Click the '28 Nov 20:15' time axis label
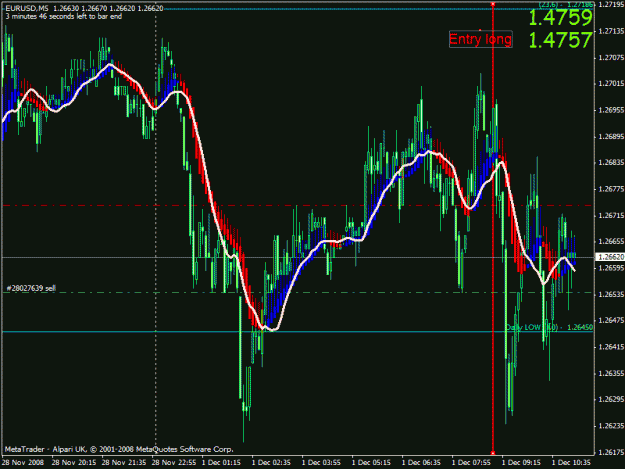 tap(74, 463)
